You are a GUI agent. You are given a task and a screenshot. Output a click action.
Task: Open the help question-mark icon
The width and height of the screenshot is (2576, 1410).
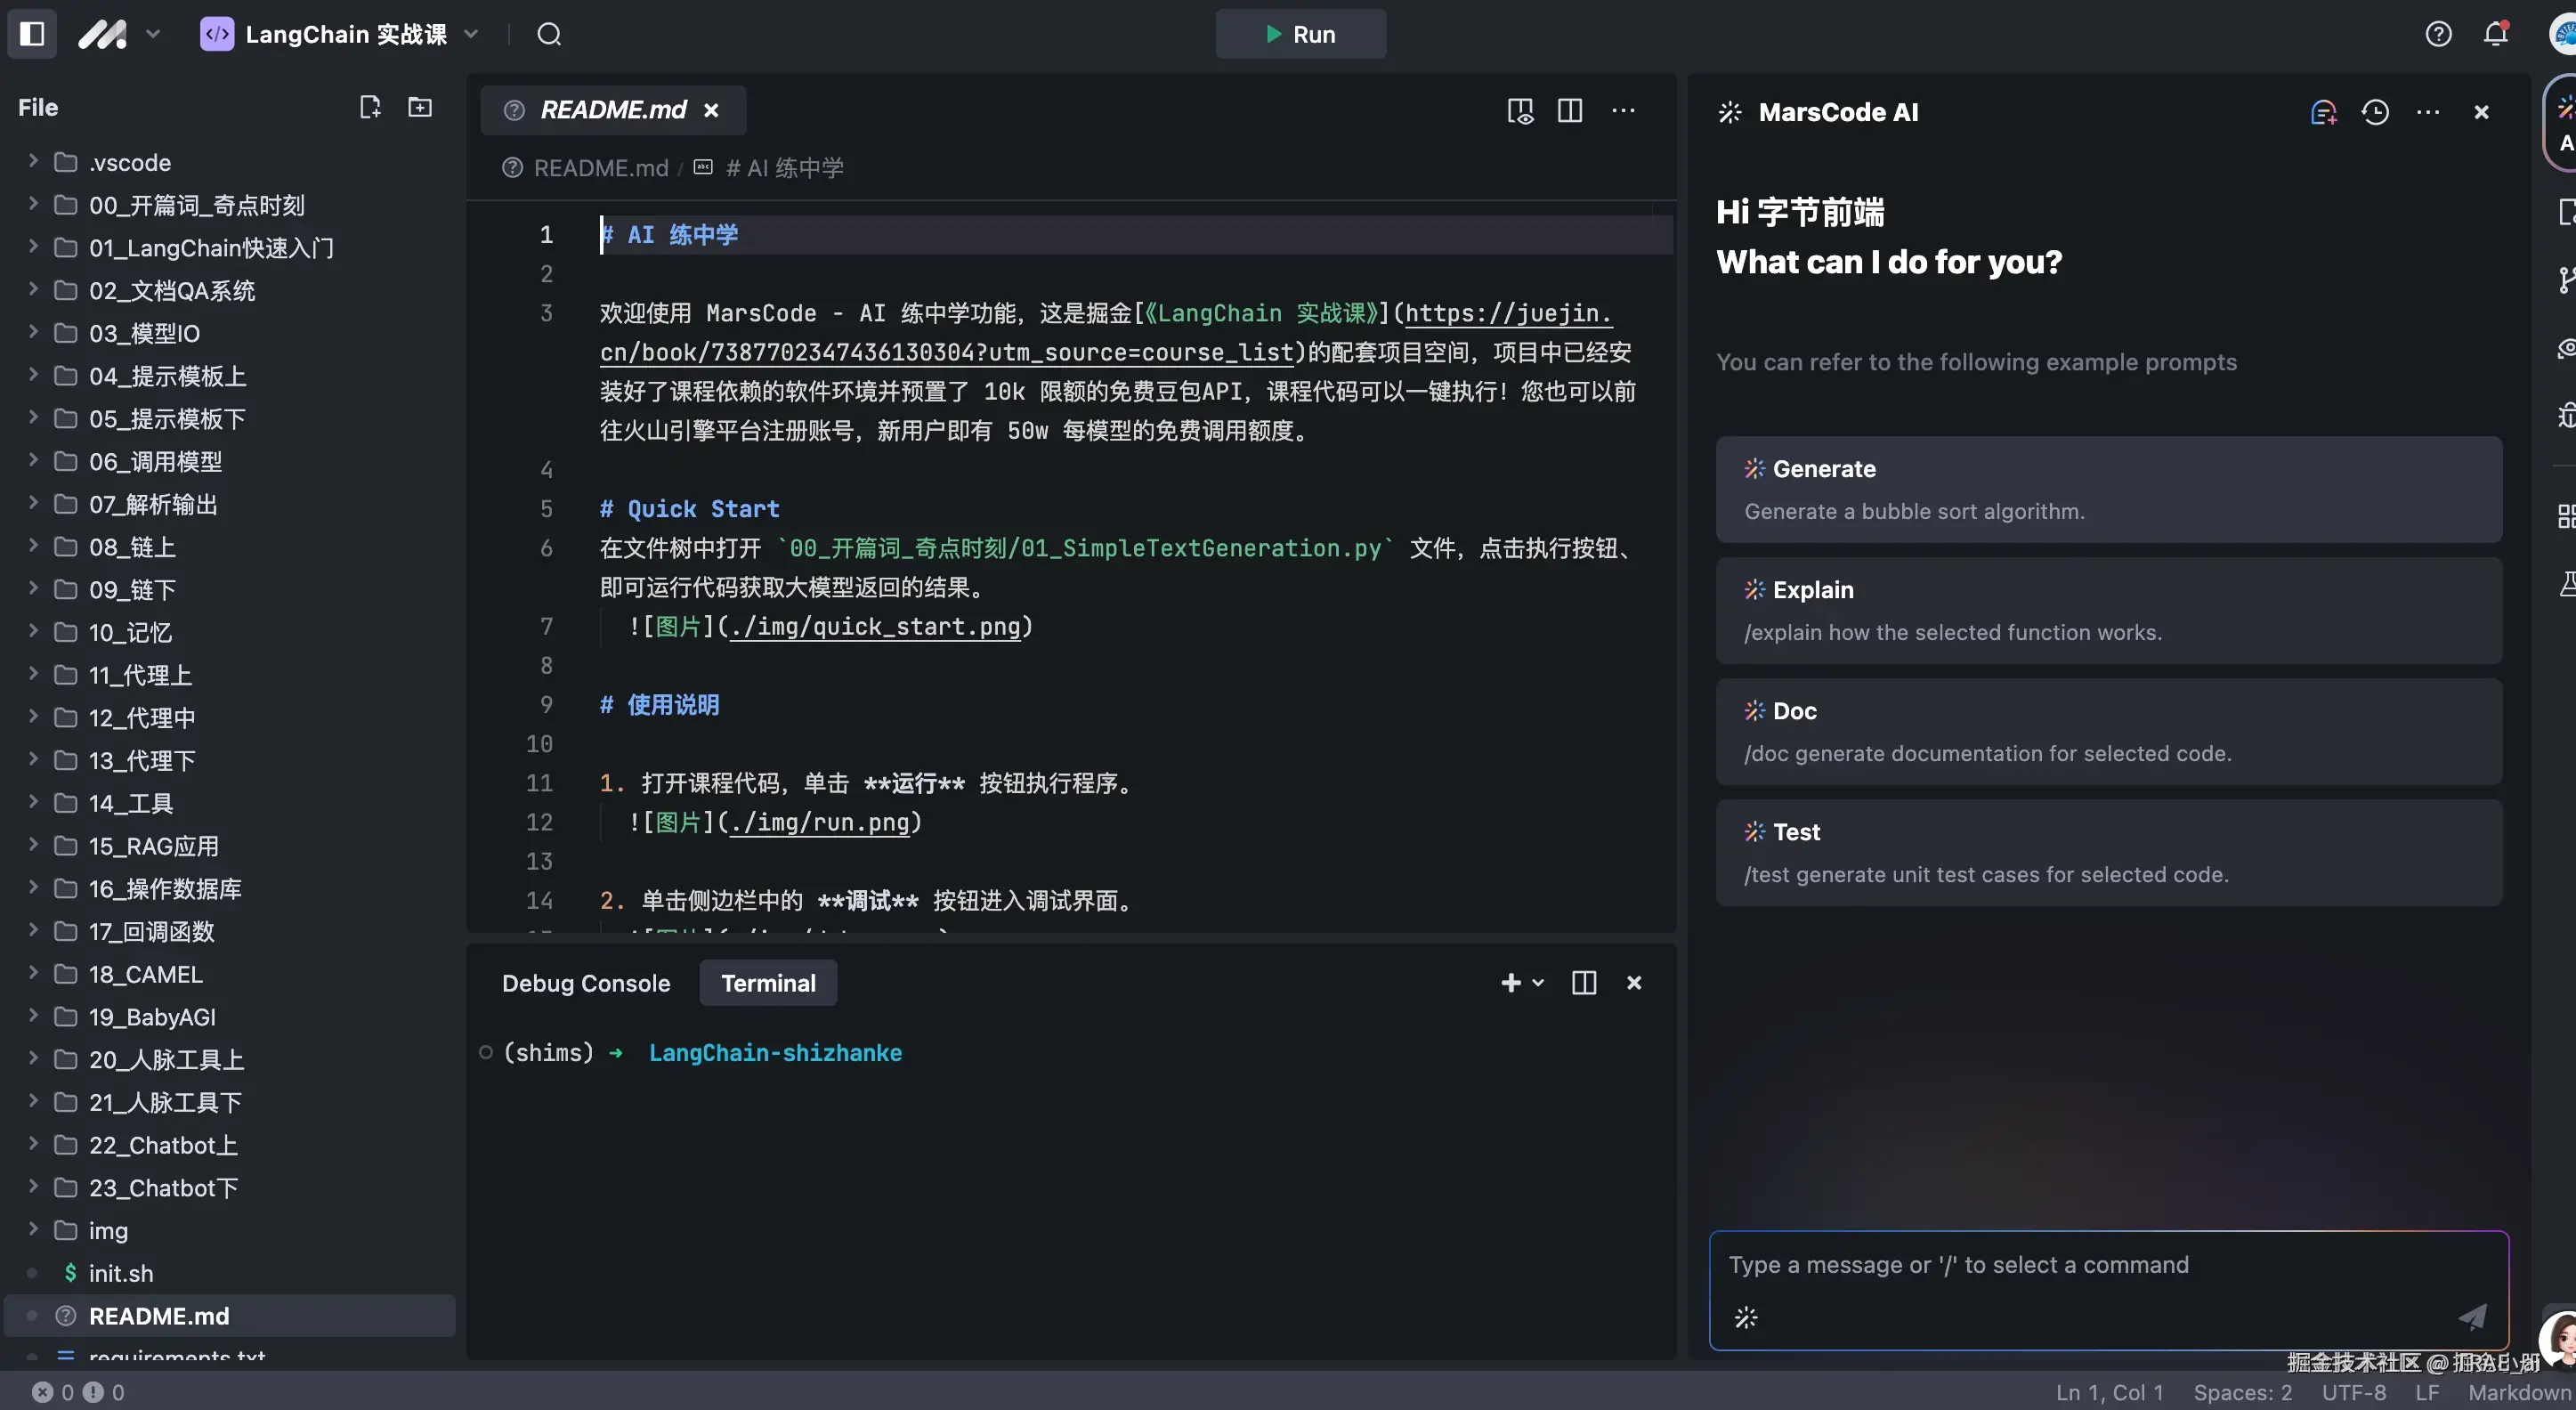click(x=2438, y=34)
